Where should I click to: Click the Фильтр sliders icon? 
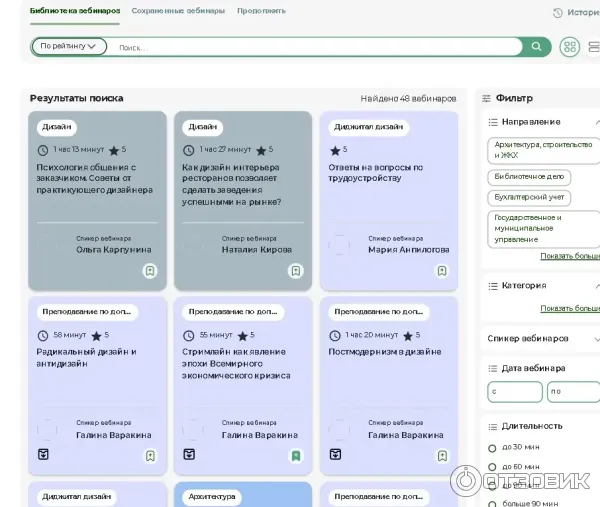coord(486,98)
